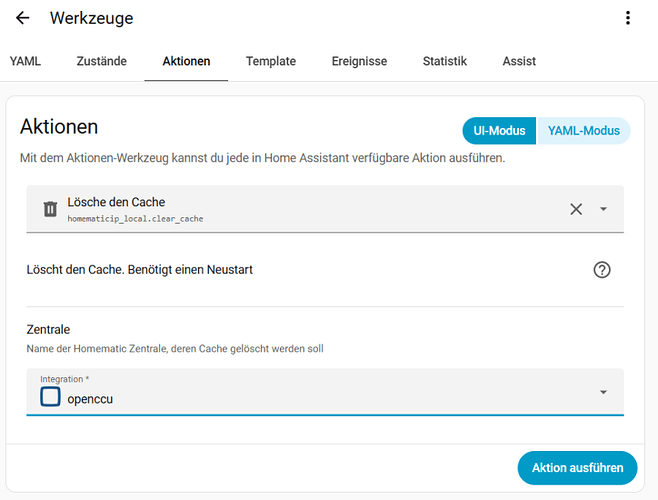Click the homematicip_local.clear_cache text
Viewport: 658px width, 500px height.
[135, 219]
